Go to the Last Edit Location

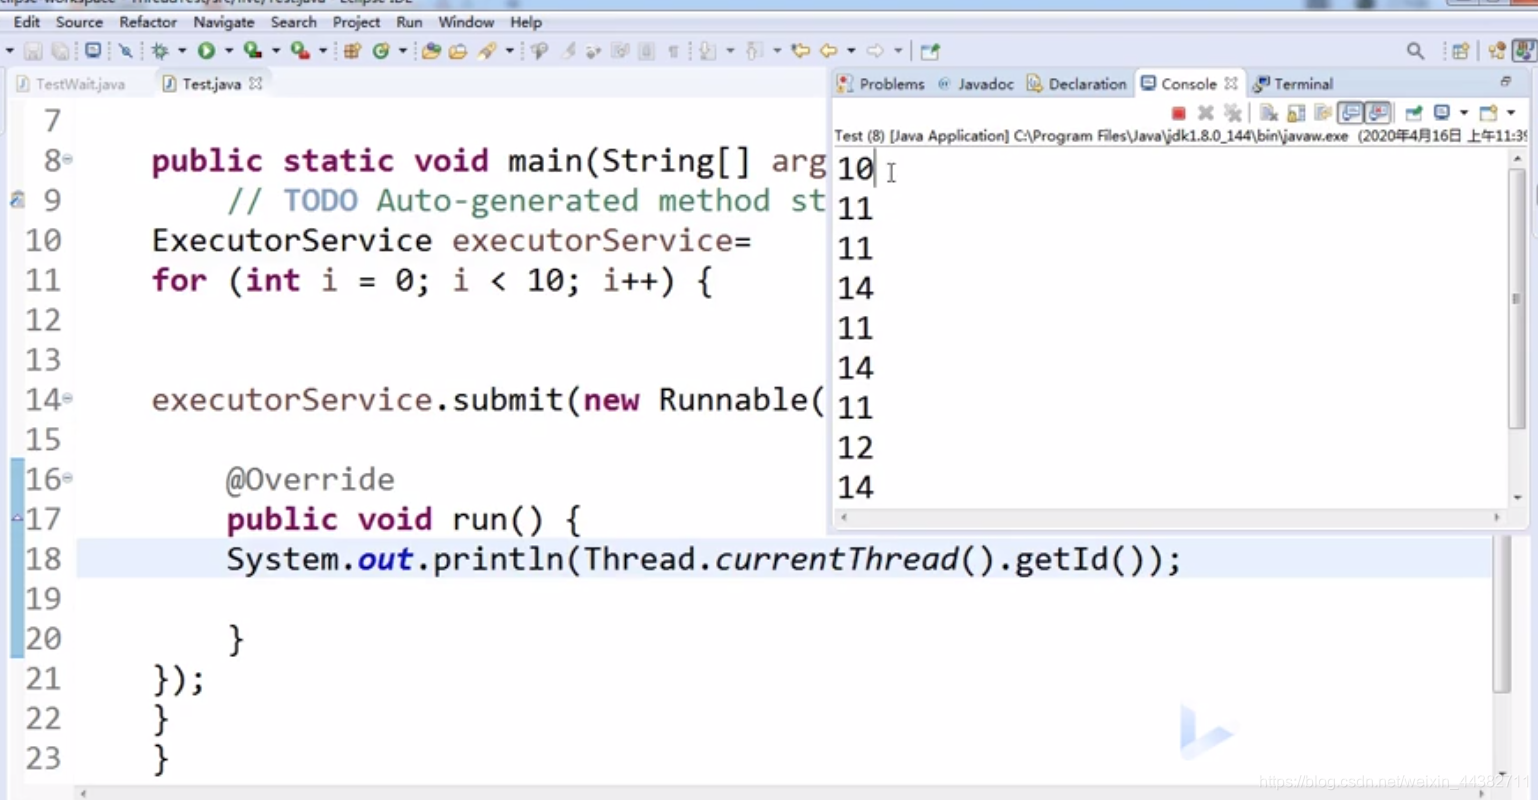[x=801, y=51]
